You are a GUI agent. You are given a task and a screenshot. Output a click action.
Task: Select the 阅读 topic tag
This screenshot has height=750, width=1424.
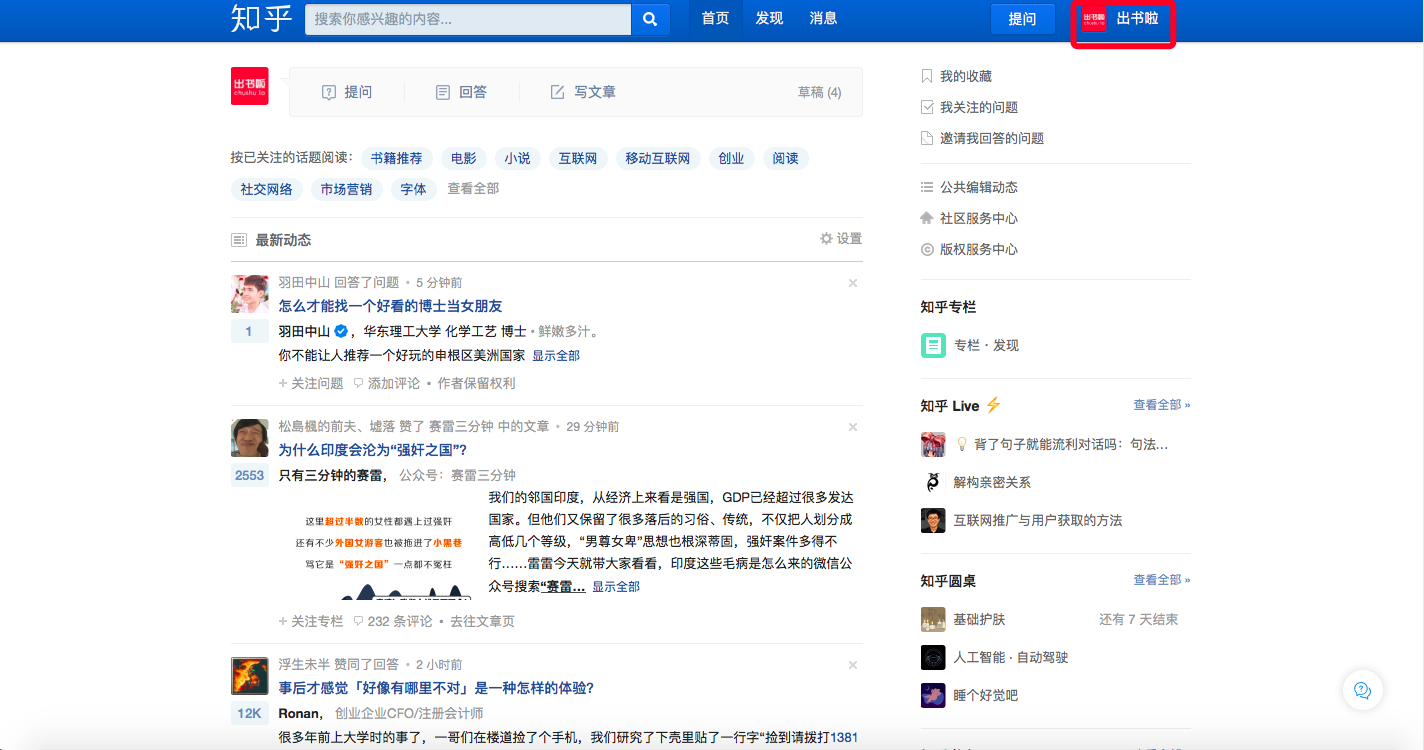[786, 158]
